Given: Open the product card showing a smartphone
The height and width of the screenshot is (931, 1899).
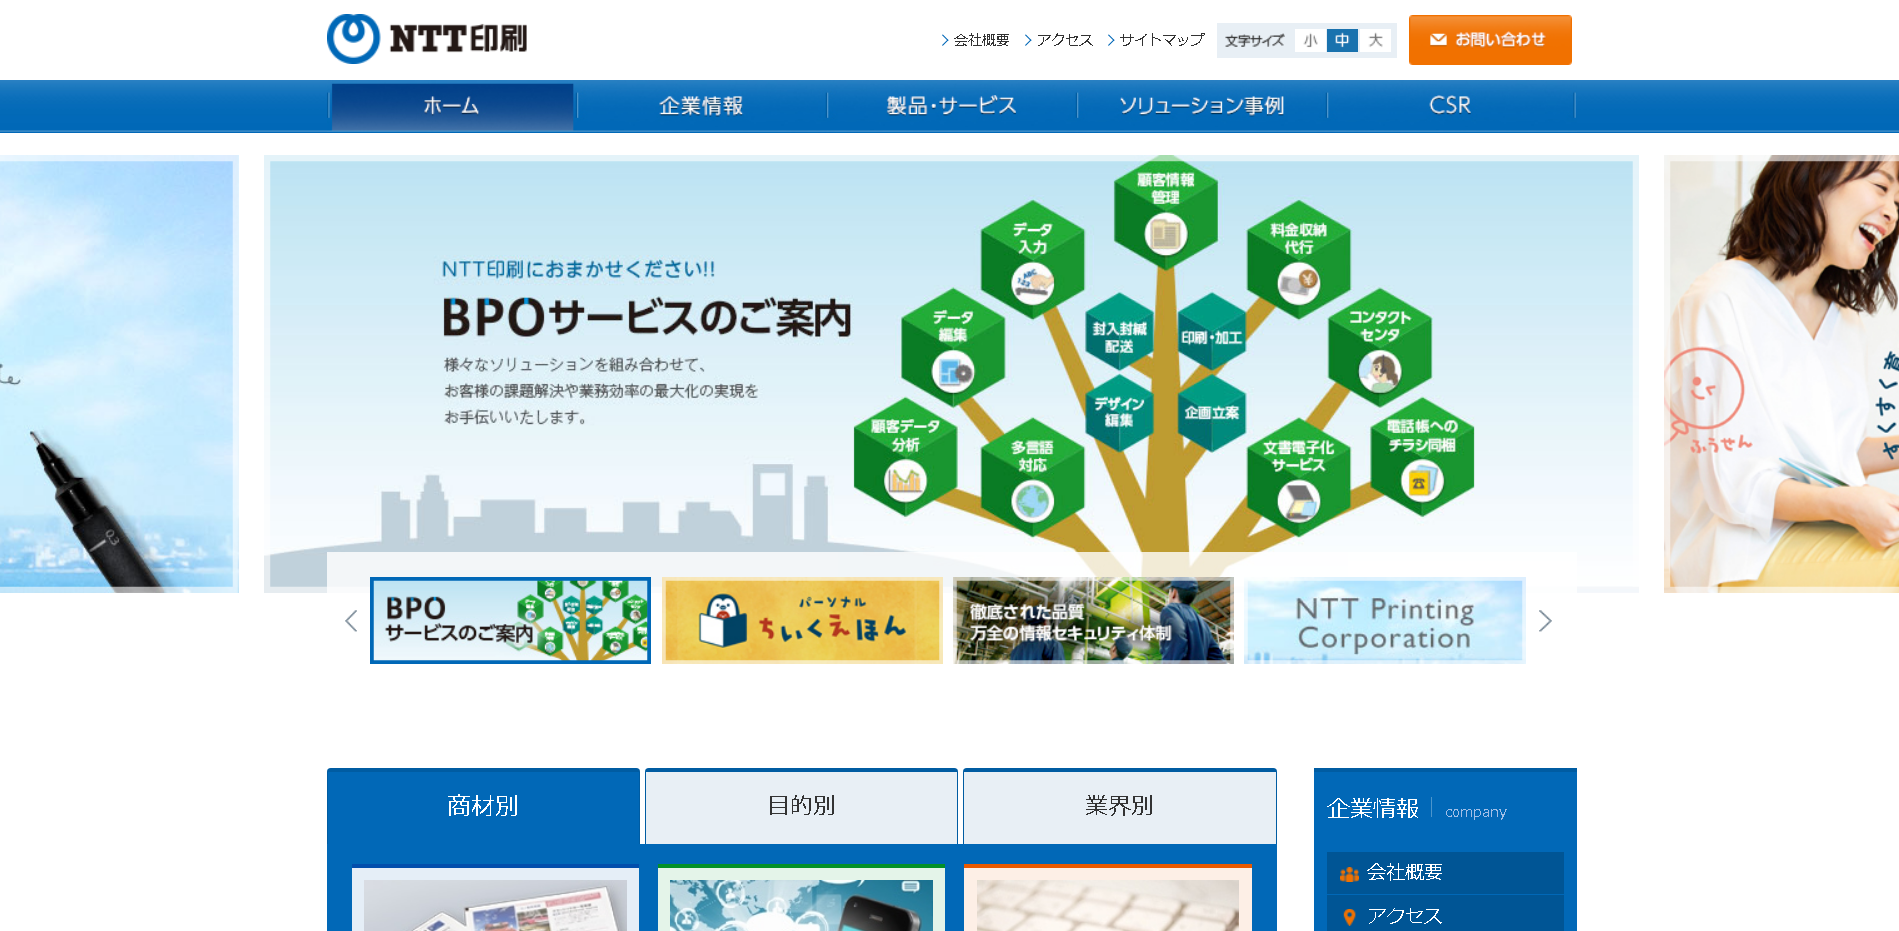Looking at the screenshot, I should pyautogui.click(x=801, y=899).
